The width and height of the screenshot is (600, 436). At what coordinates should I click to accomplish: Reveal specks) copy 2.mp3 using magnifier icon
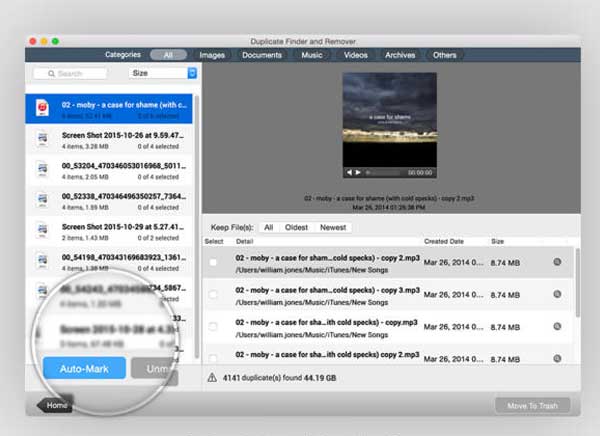[557, 358]
